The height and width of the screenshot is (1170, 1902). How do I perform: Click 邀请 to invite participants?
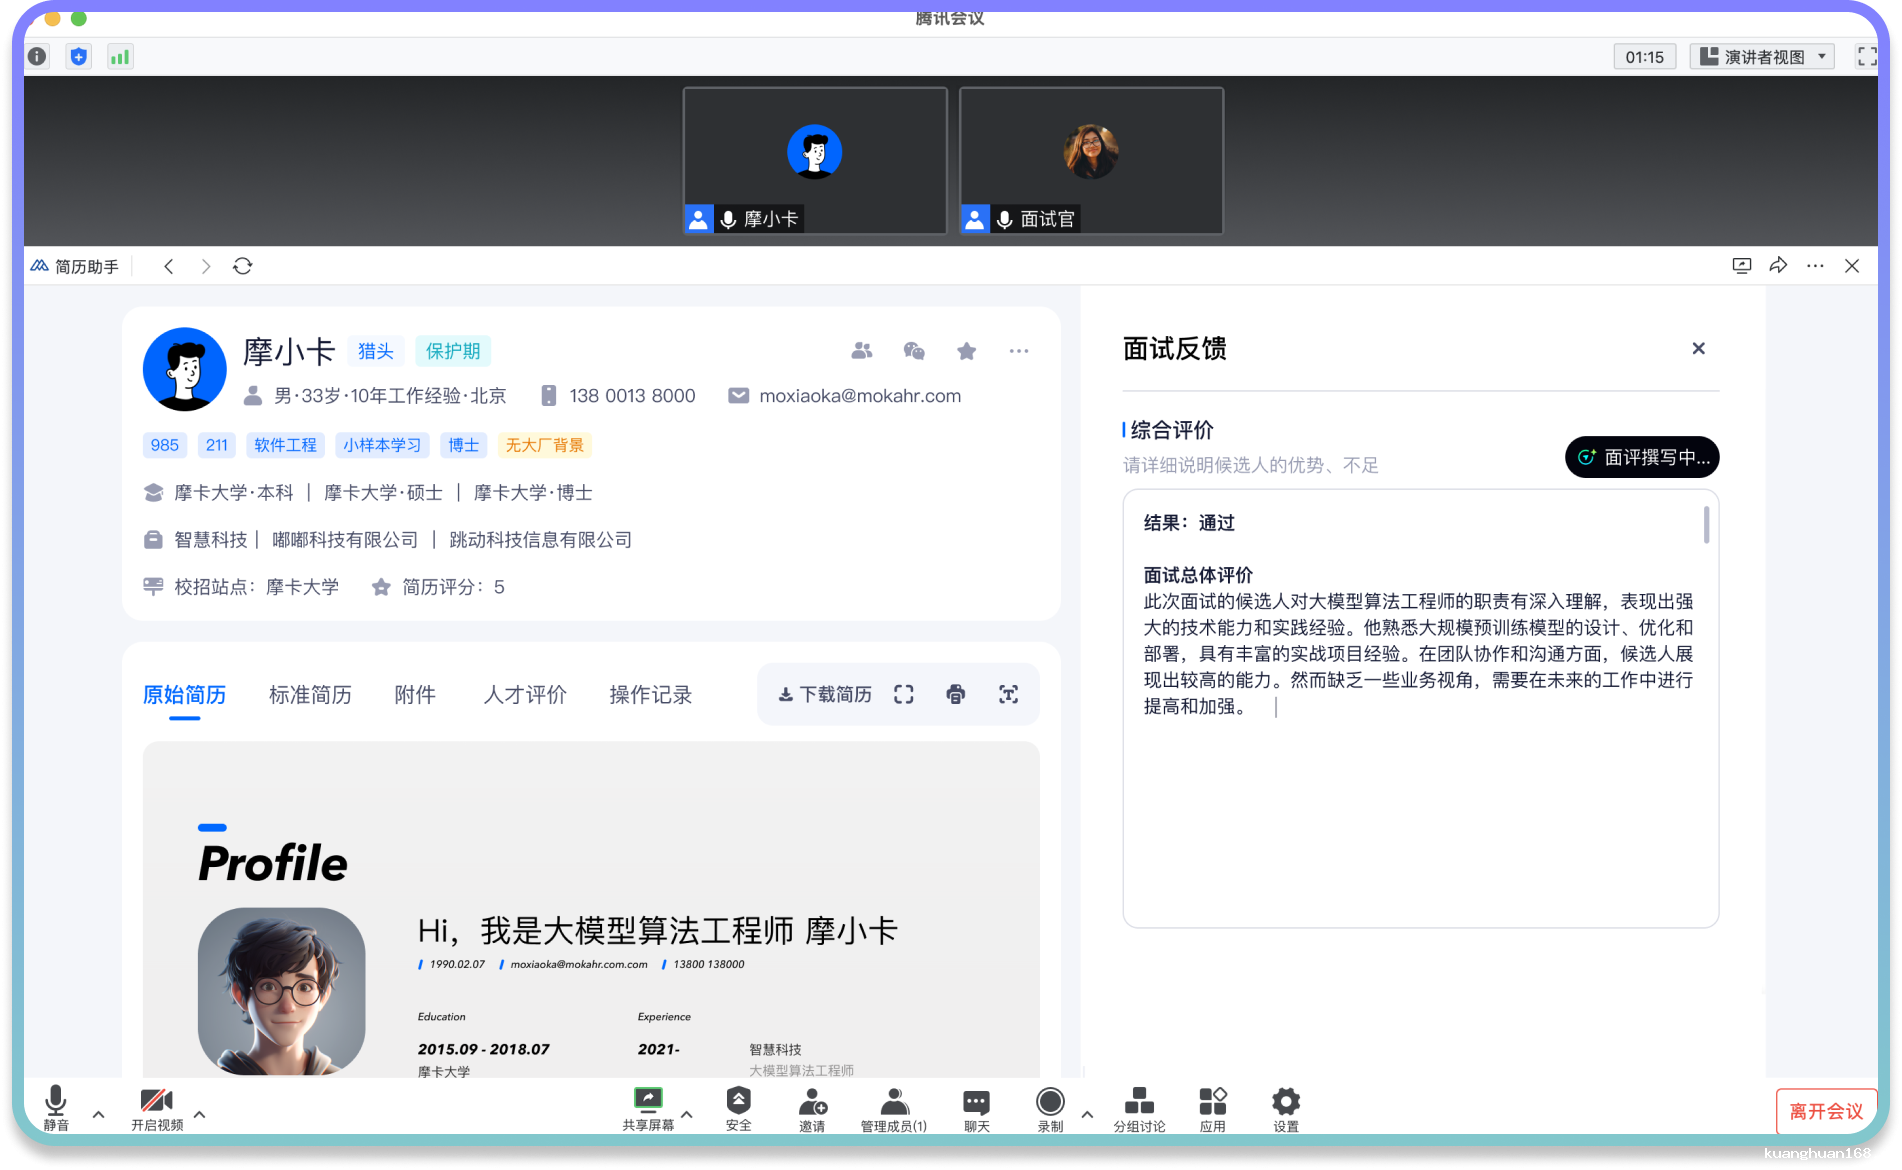pyautogui.click(x=813, y=1108)
